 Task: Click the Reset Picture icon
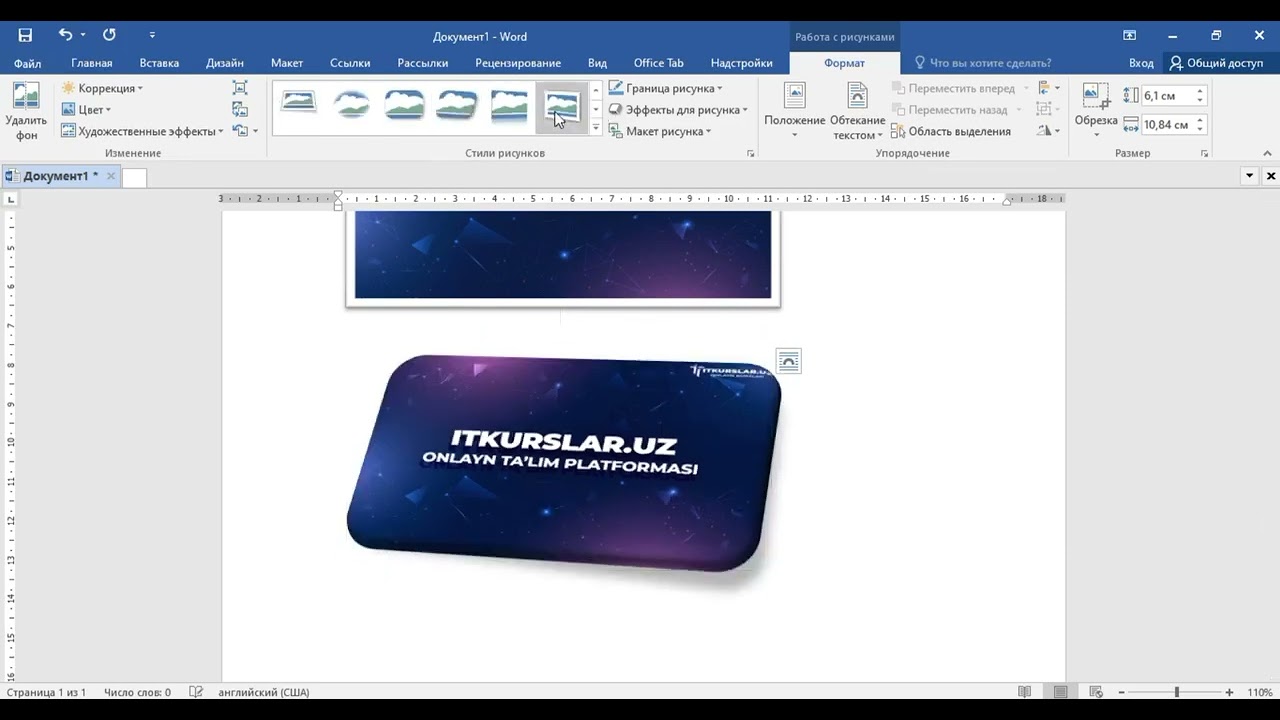tap(240, 131)
